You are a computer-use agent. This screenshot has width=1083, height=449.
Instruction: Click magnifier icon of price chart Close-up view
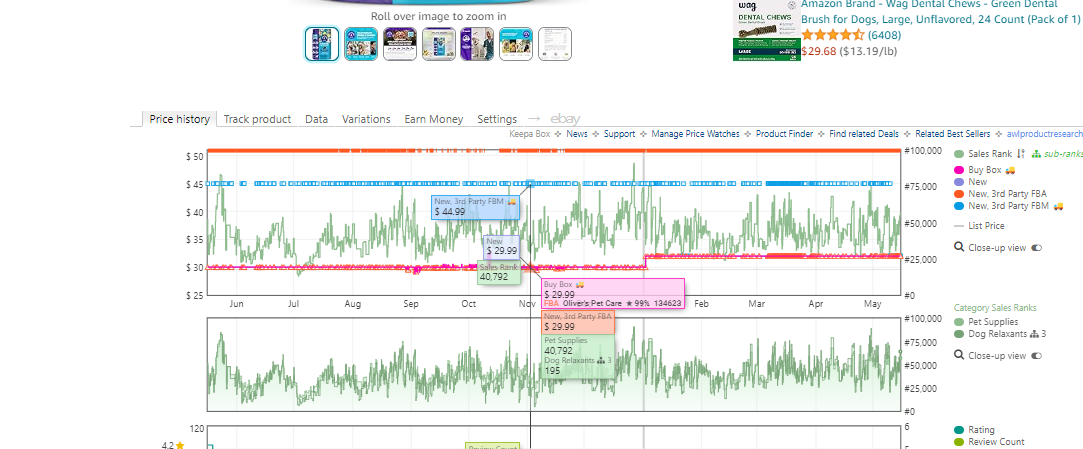pyautogui.click(x=959, y=247)
